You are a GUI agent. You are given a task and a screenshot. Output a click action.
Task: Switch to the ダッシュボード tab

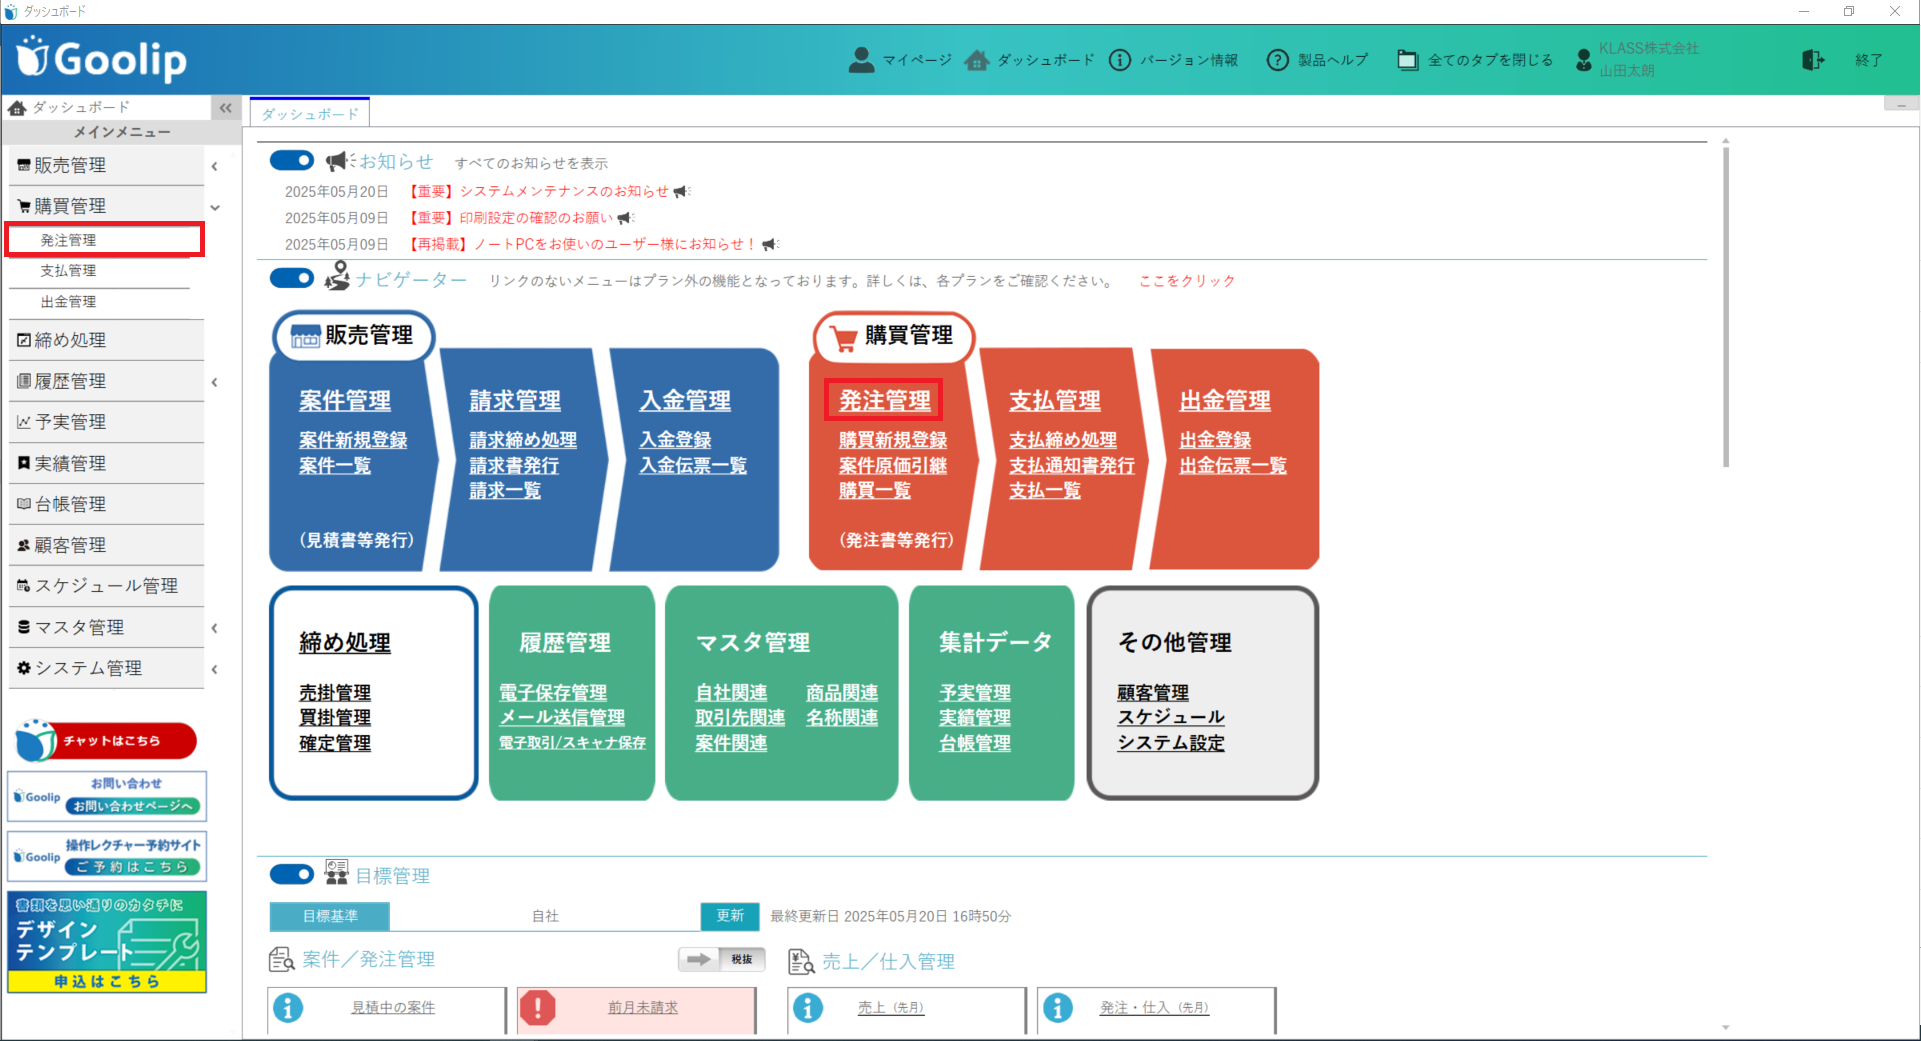click(x=310, y=113)
